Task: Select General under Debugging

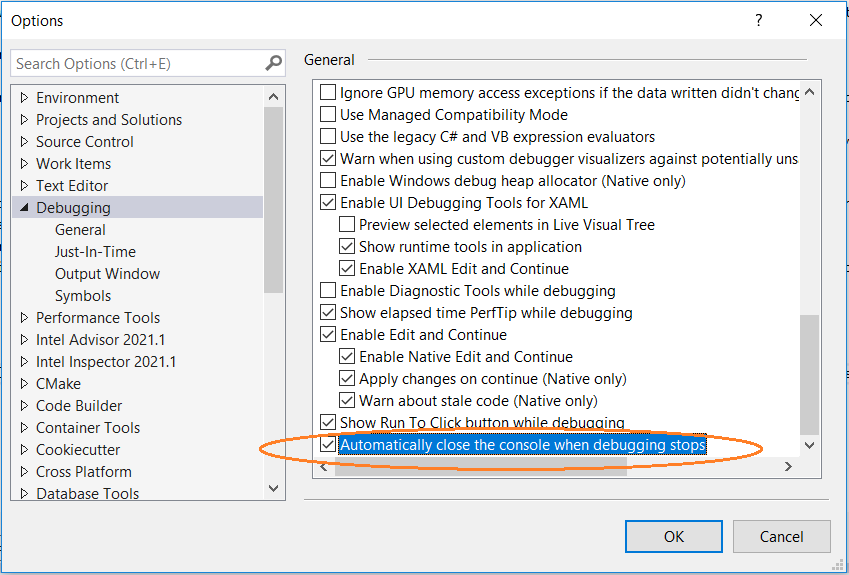Action: pos(80,230)
